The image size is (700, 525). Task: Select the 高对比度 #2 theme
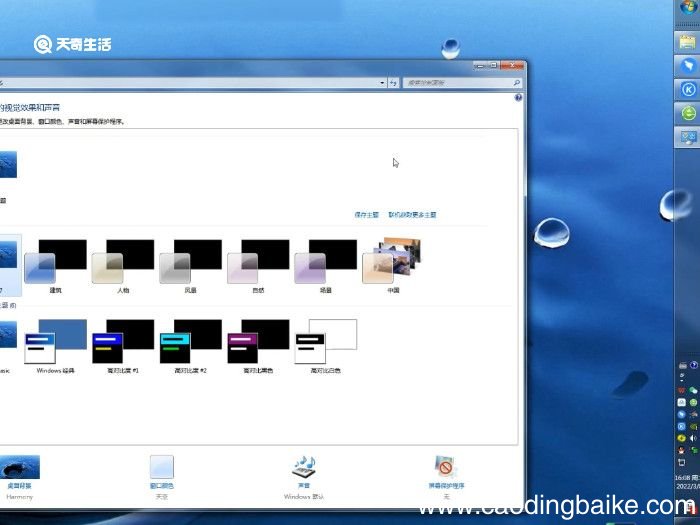(191, 346)
